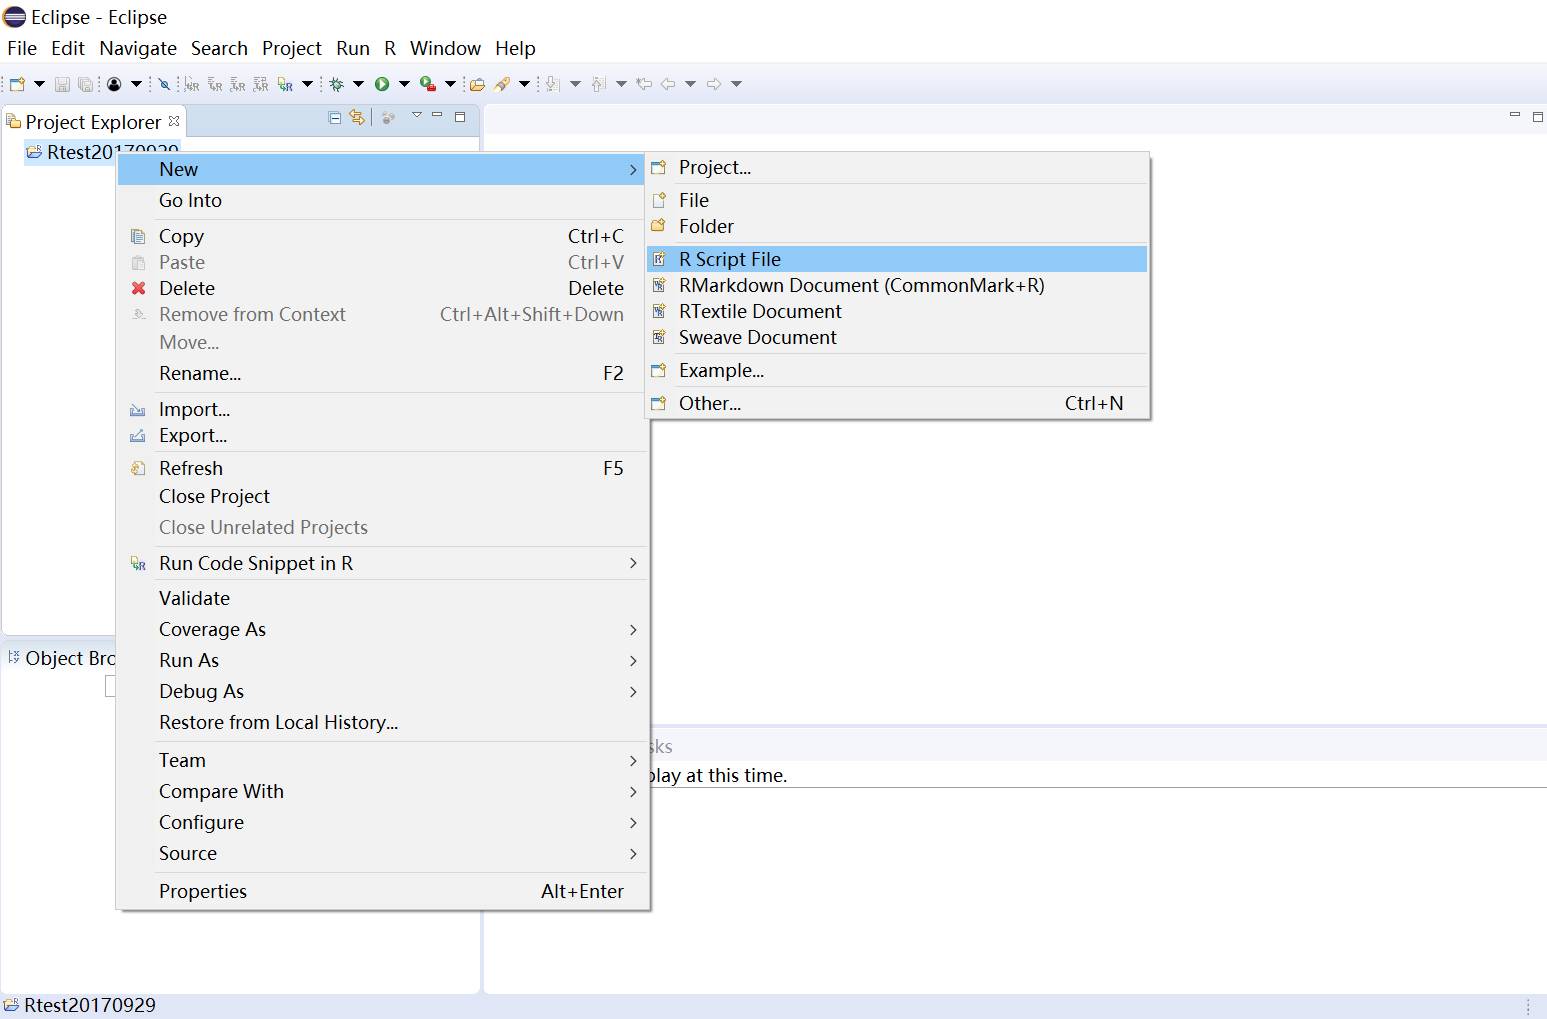Click the Save All toolbar icon
This screenshot has width=1547, height=1019.
[86, 84]
